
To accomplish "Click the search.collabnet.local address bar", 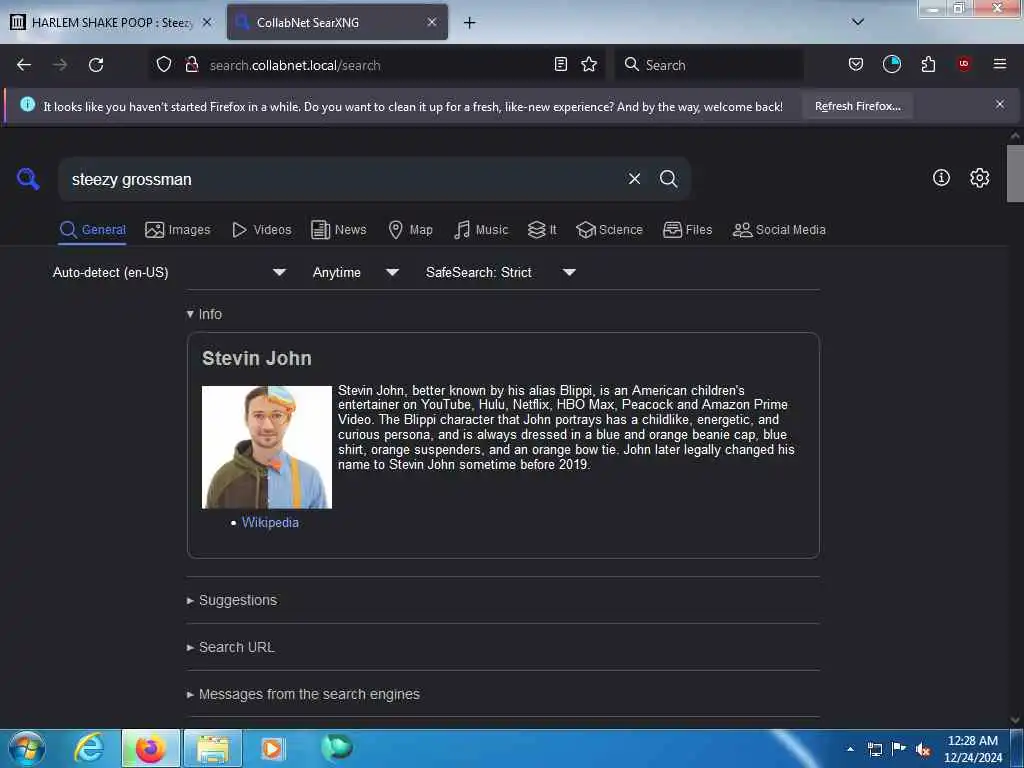I will click(376, 65).
